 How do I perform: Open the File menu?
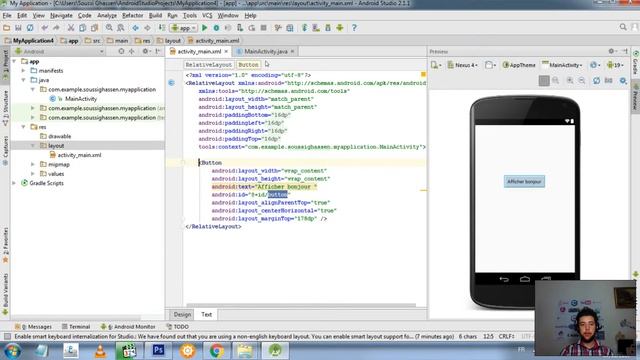tap(7, 16)
